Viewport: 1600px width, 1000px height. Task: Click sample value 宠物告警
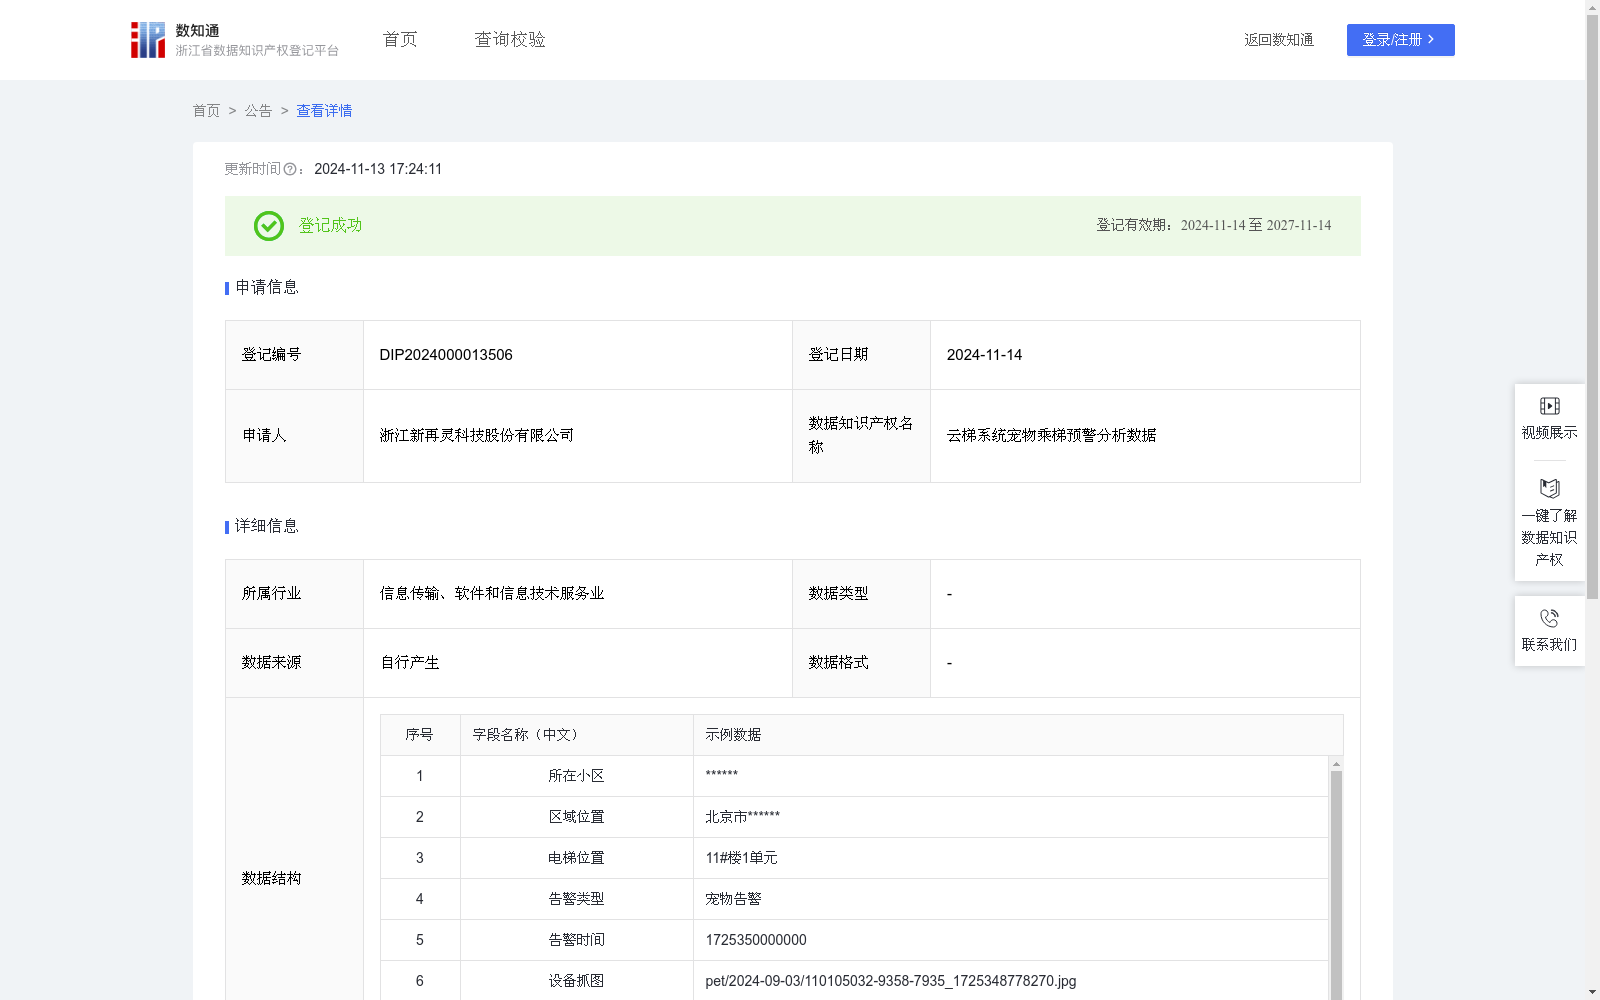pyautogui.click(x=733, y=899)
